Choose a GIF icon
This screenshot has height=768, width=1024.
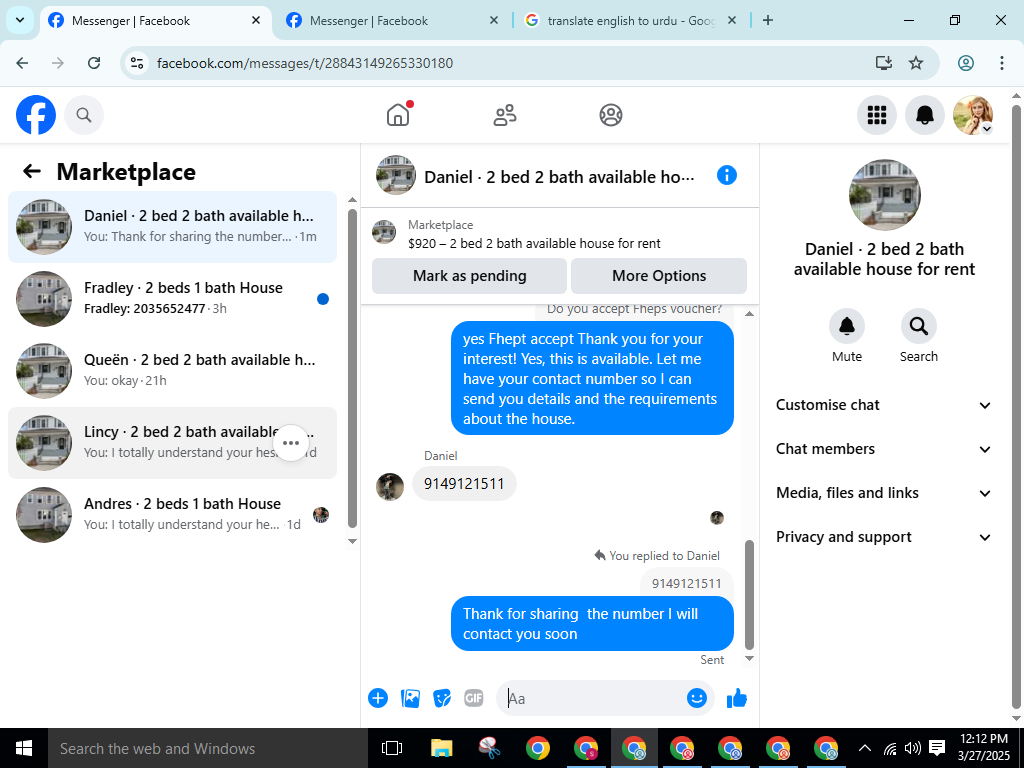[x=473, y=698]
